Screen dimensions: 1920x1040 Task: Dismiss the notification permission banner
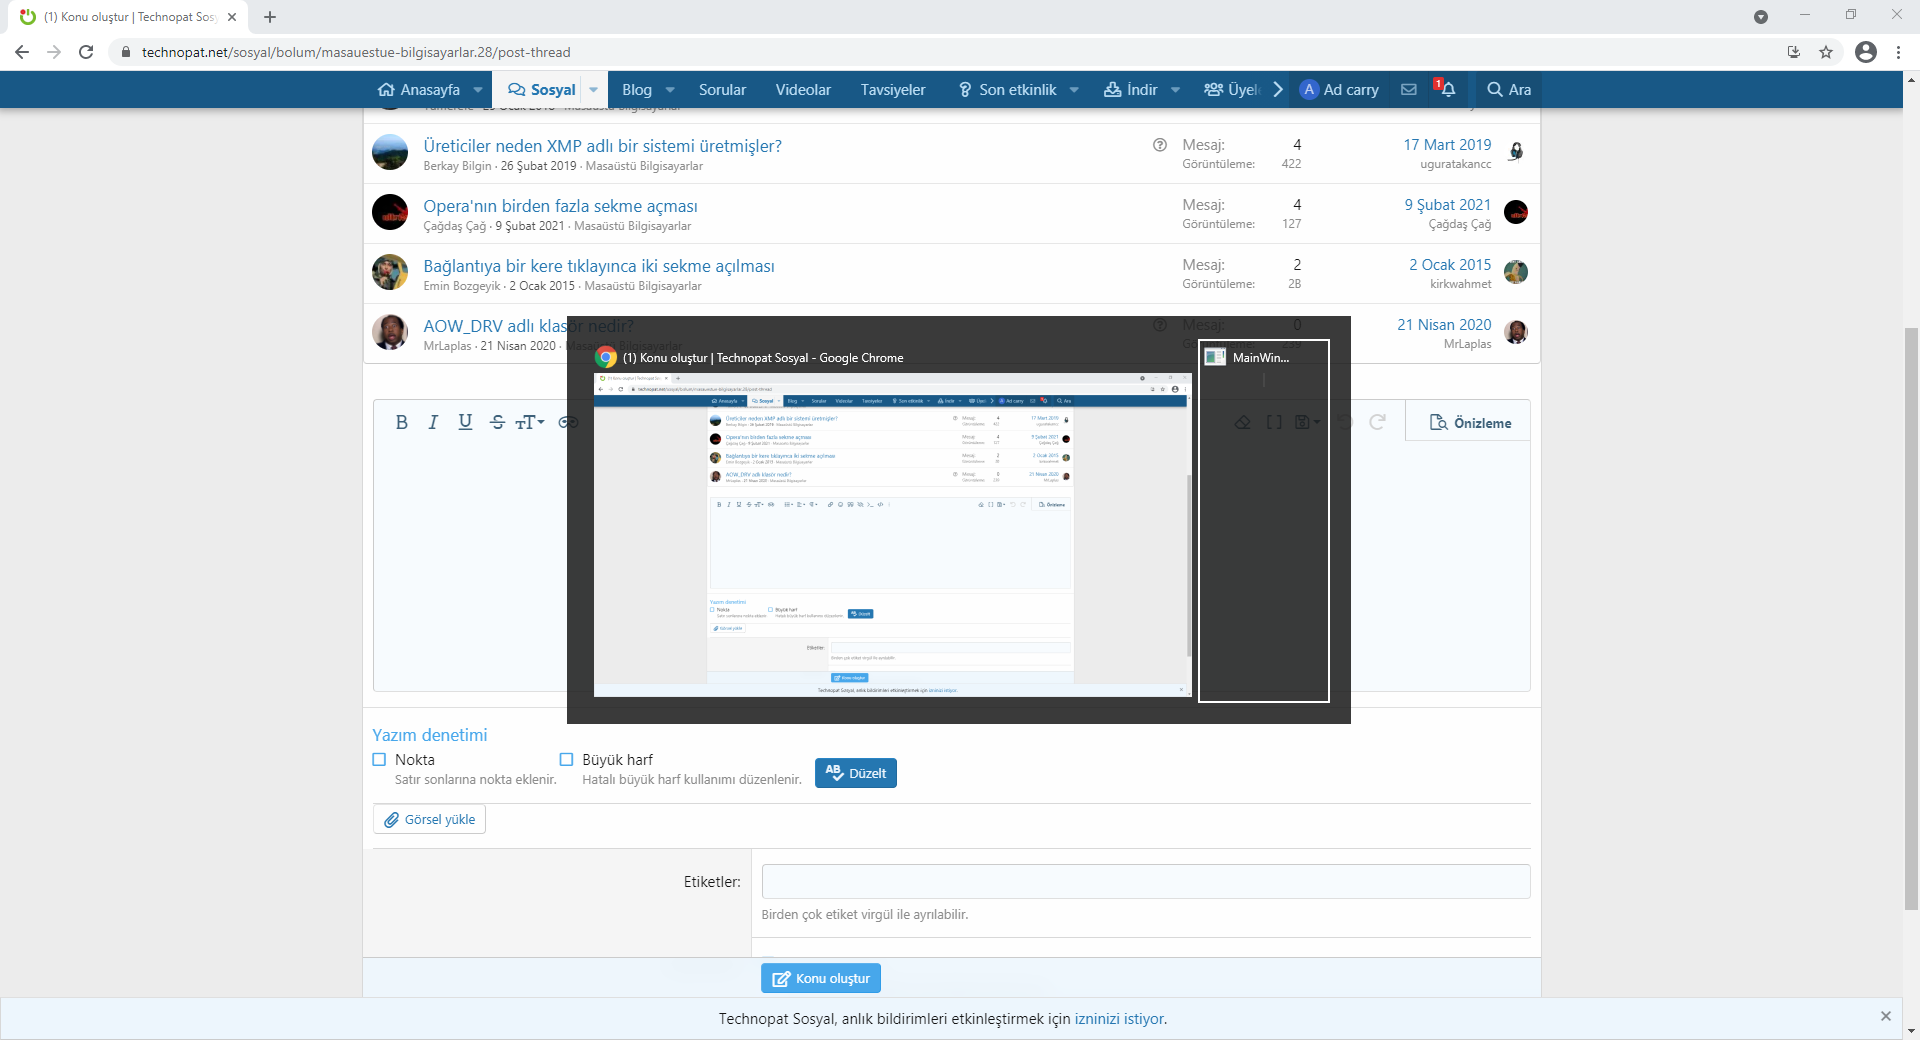1886,1016
